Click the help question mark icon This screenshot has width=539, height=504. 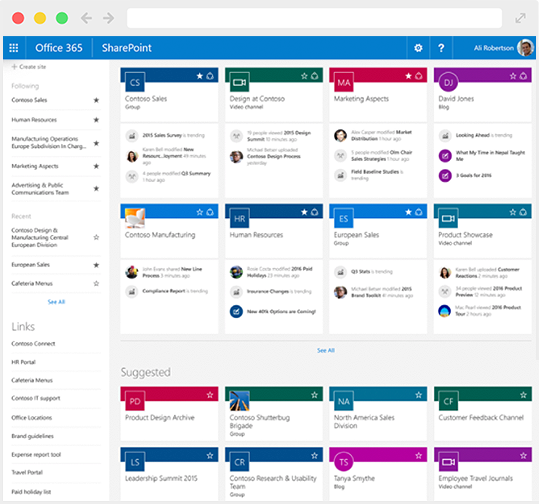pos(441,48)
